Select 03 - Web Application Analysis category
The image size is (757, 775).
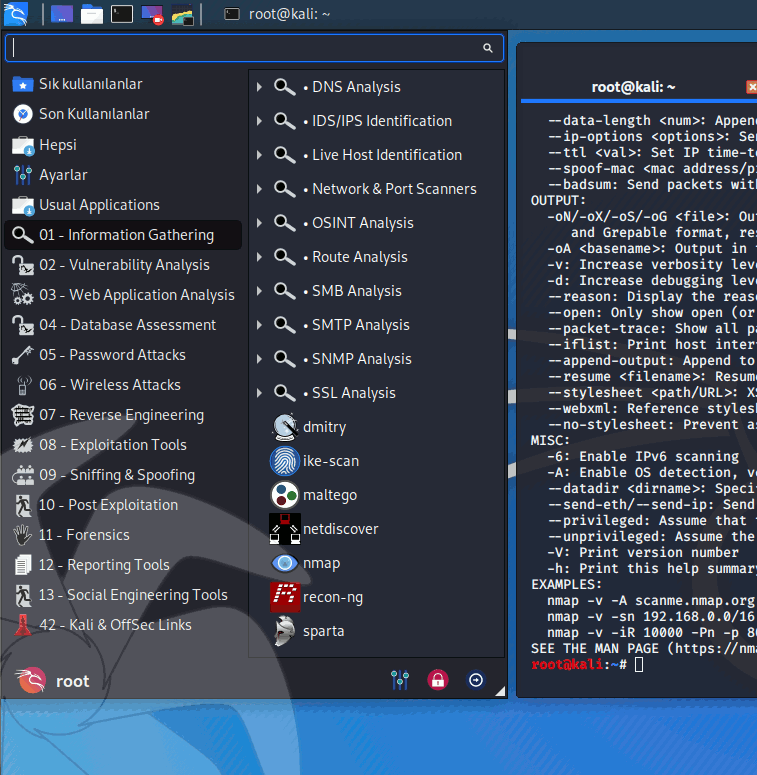click(x=123, y=295)
